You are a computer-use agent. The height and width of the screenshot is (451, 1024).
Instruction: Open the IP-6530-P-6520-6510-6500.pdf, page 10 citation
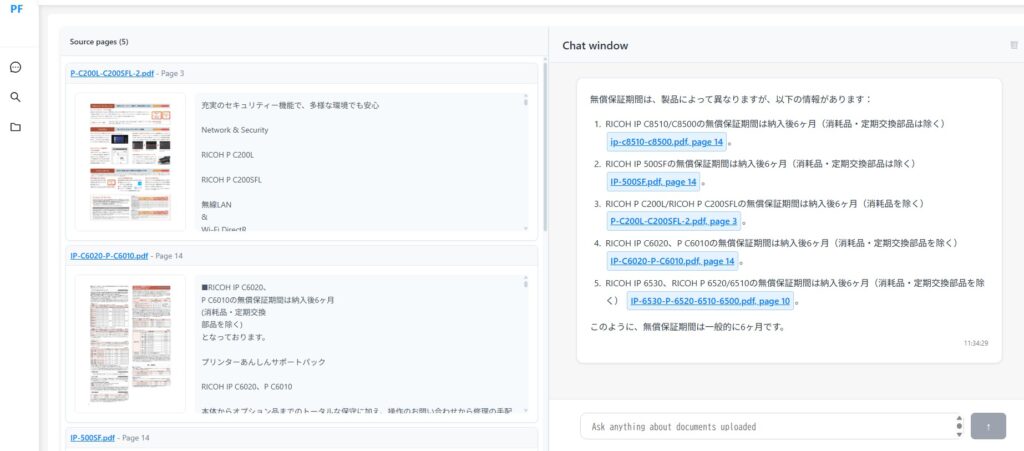point(710,300)
